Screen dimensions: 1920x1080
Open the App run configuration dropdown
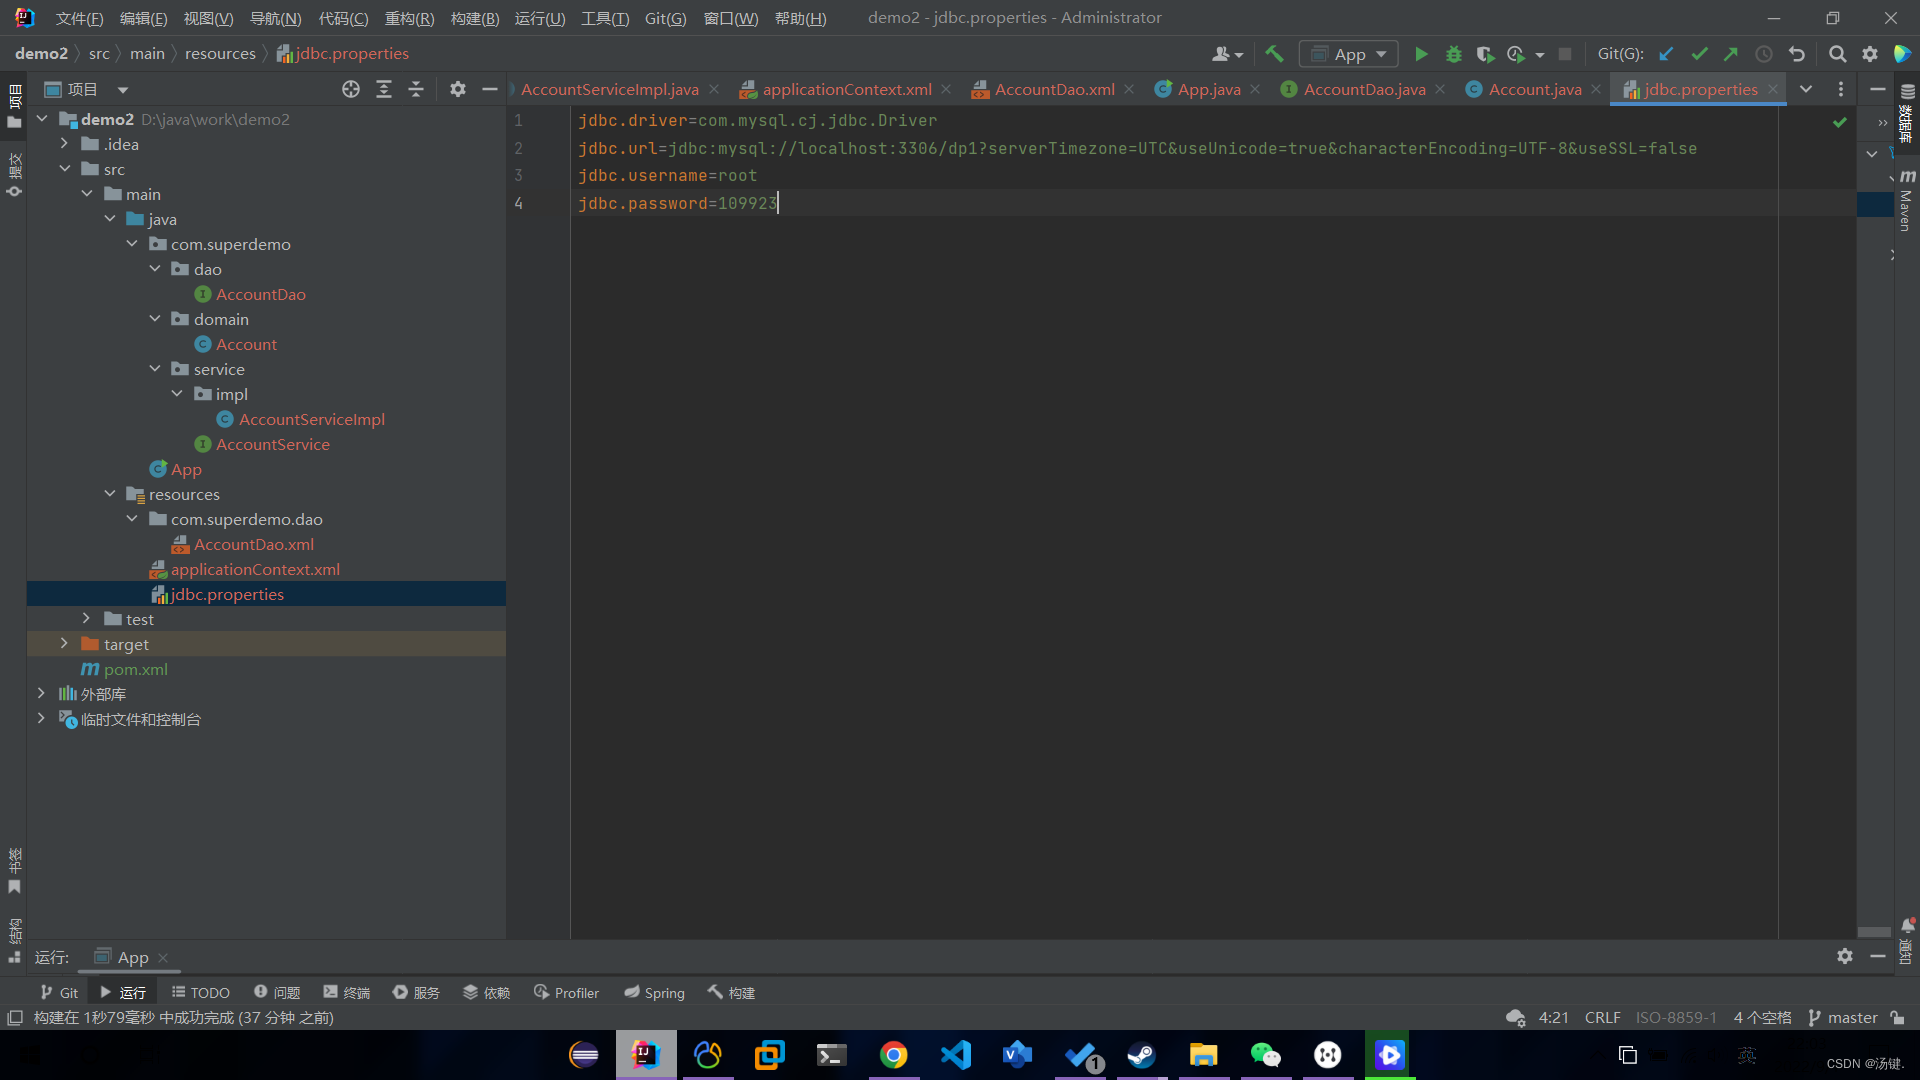[1348, 54]
